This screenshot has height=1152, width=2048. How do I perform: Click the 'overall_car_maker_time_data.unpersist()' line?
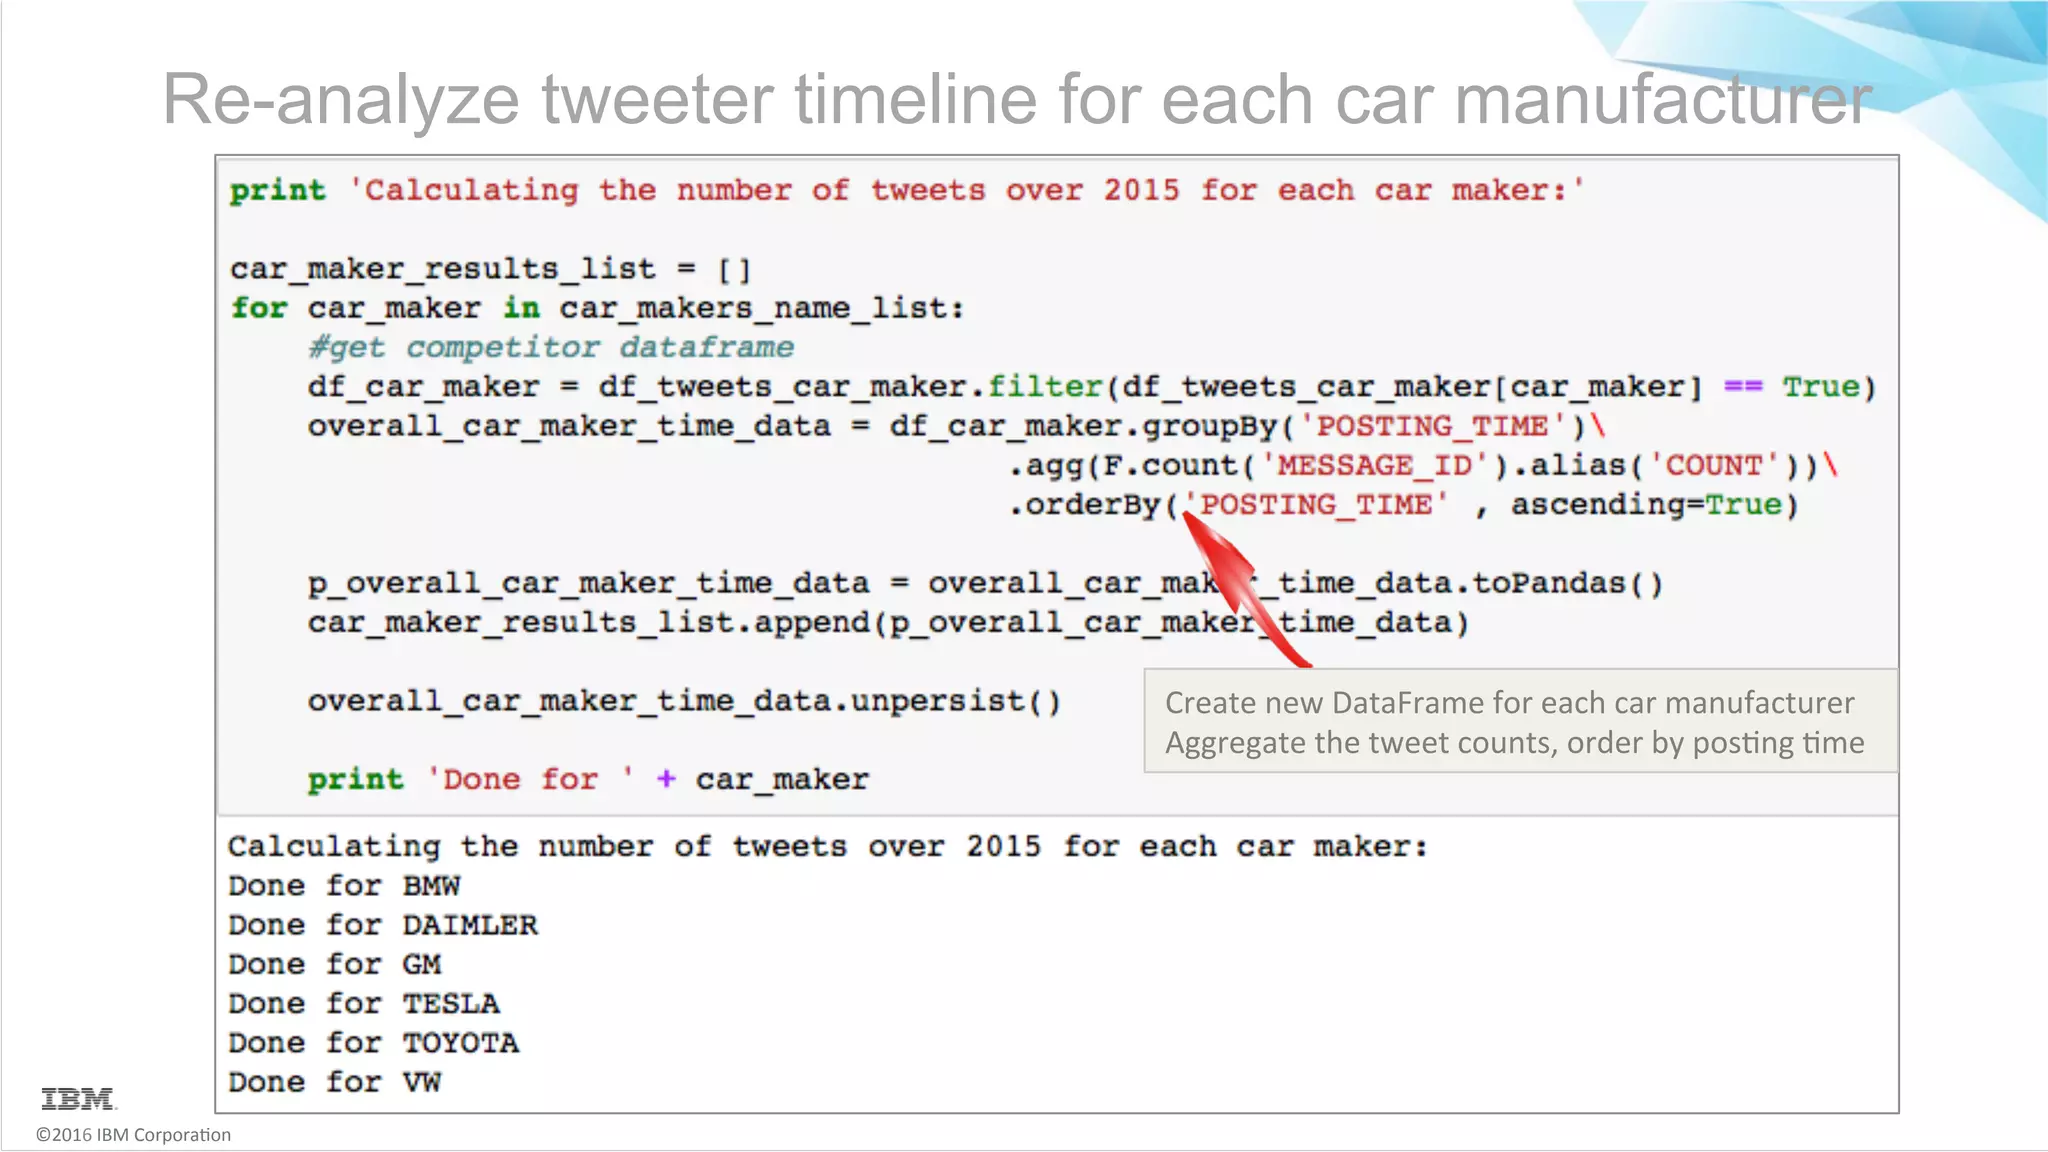coord(685,701)
